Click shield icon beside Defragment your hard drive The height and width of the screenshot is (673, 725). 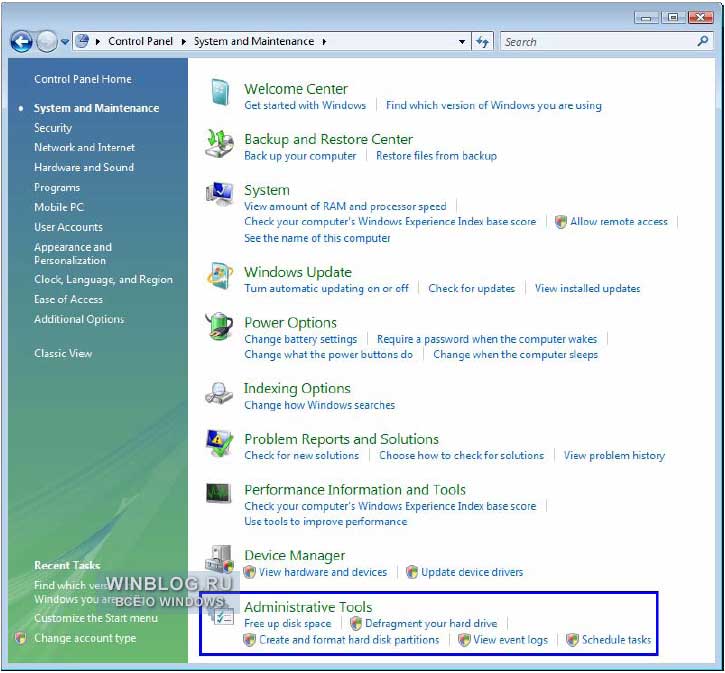coord(356,624)
